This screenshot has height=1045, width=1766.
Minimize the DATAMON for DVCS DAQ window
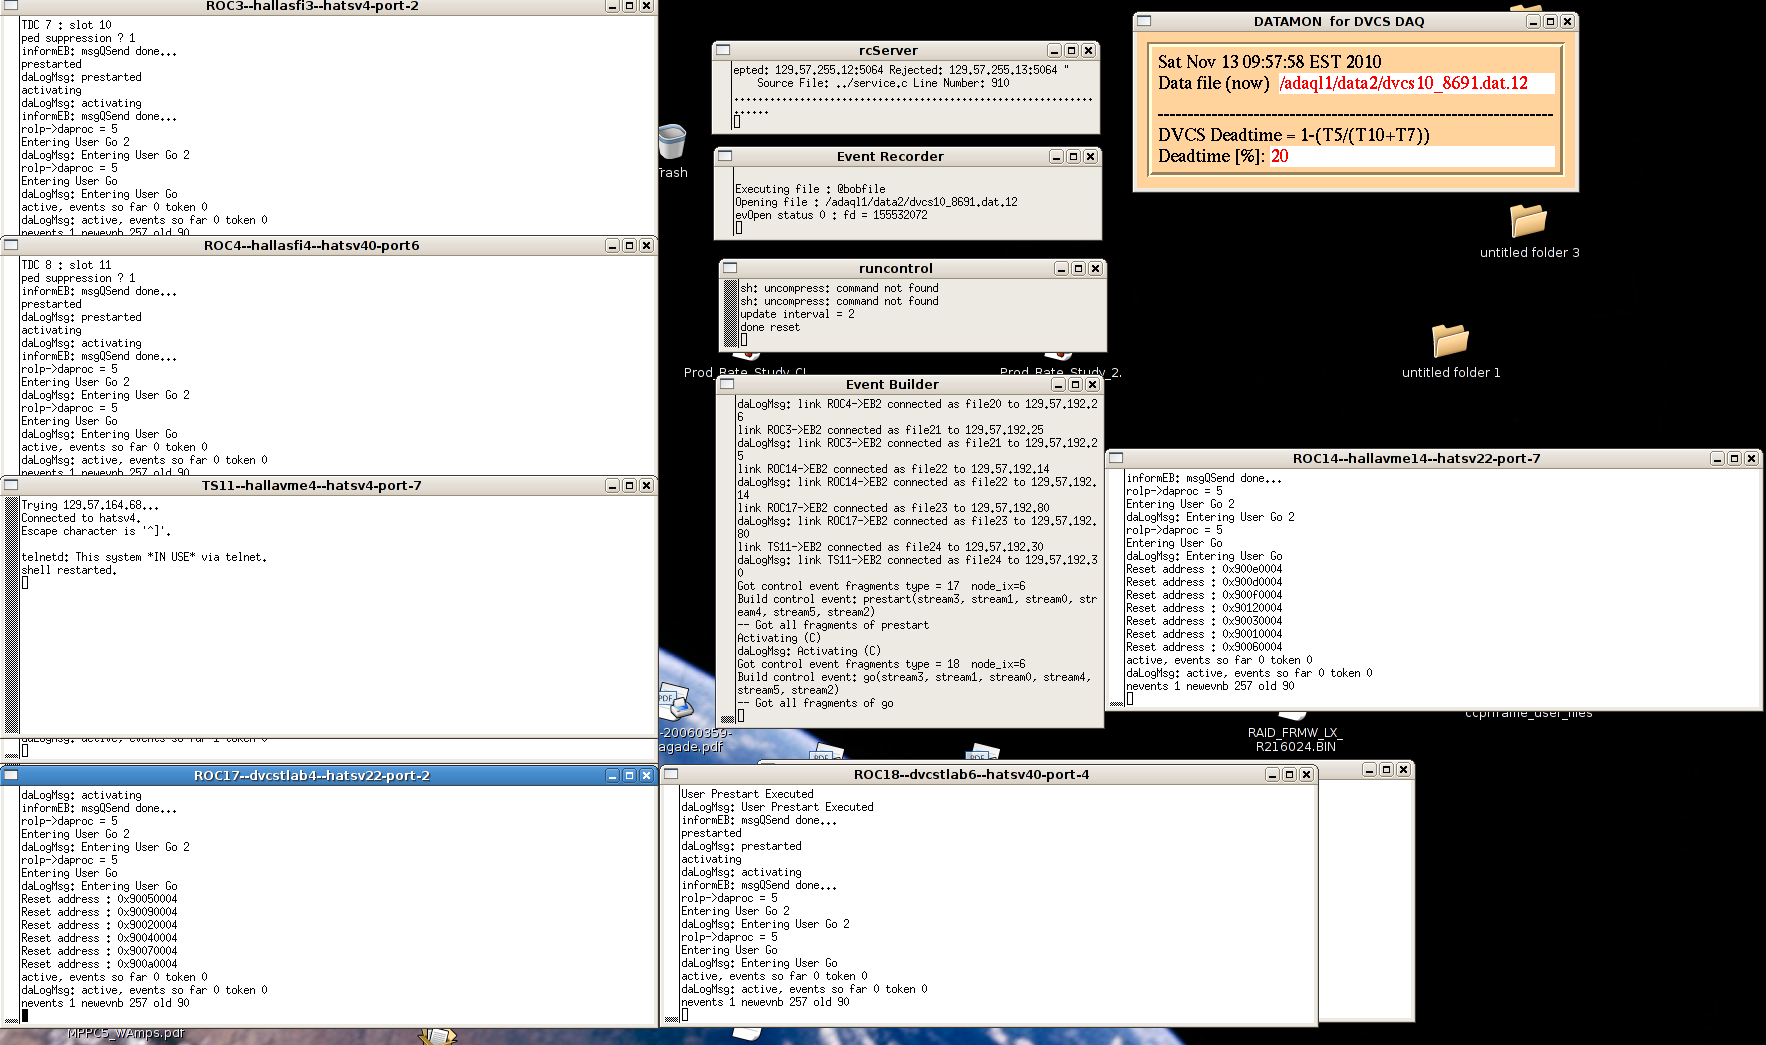1533,21
